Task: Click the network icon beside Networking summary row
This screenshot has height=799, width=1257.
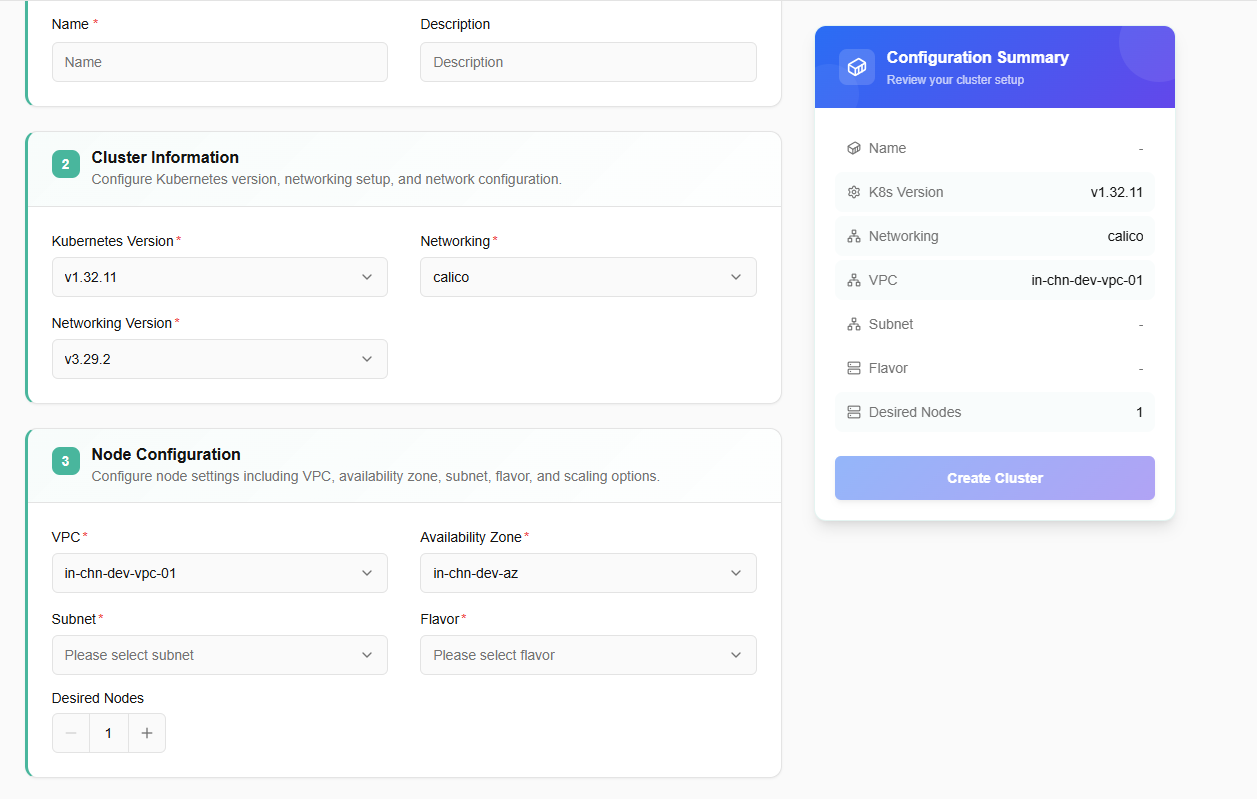Action: coord(853,236)
